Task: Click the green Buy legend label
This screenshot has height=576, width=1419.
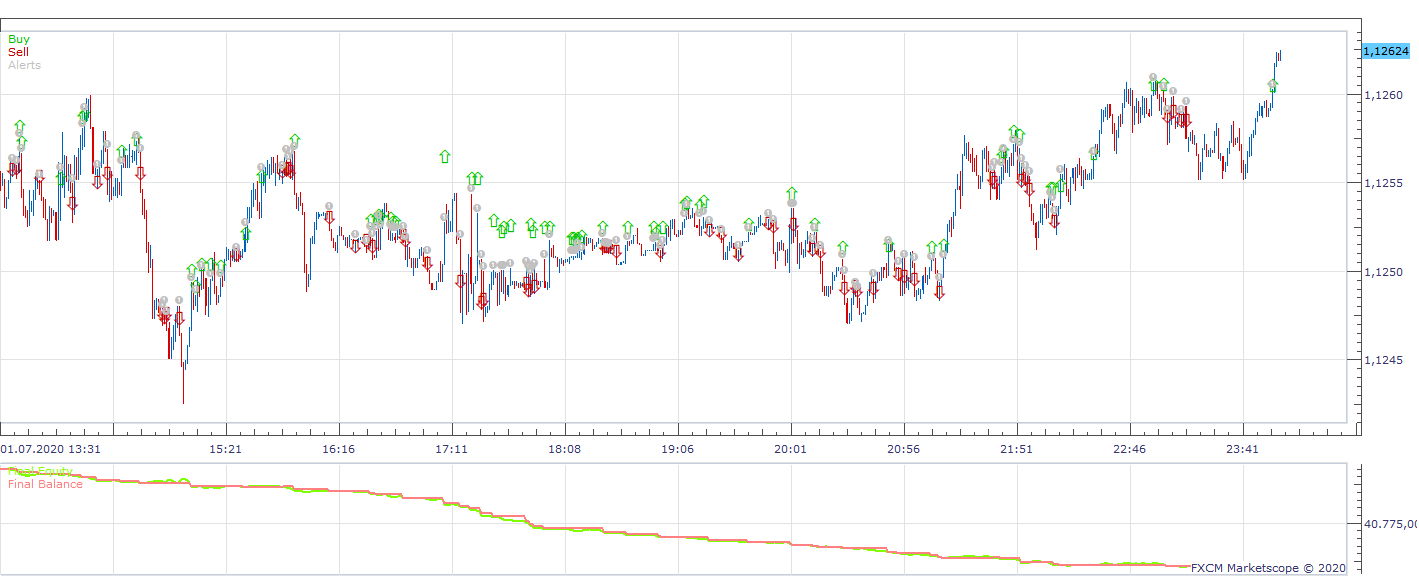Action: pyautogui.click(x=19, y=39)
